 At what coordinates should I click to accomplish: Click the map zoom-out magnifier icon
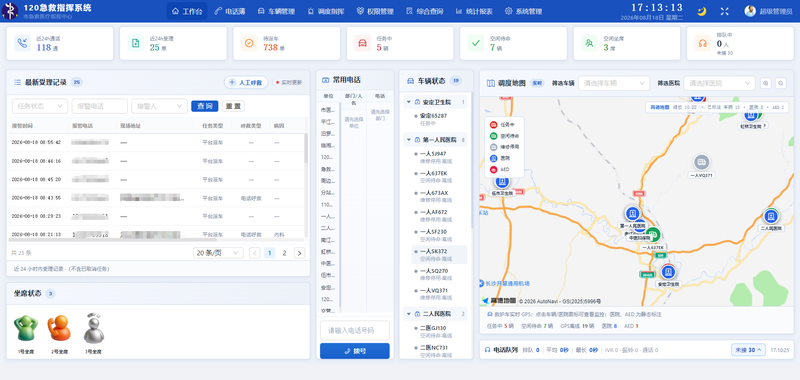780,83
